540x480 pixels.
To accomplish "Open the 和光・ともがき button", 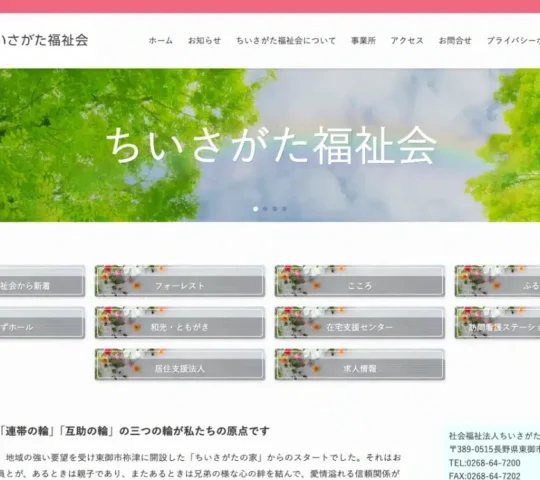I will tap(180, 323).
